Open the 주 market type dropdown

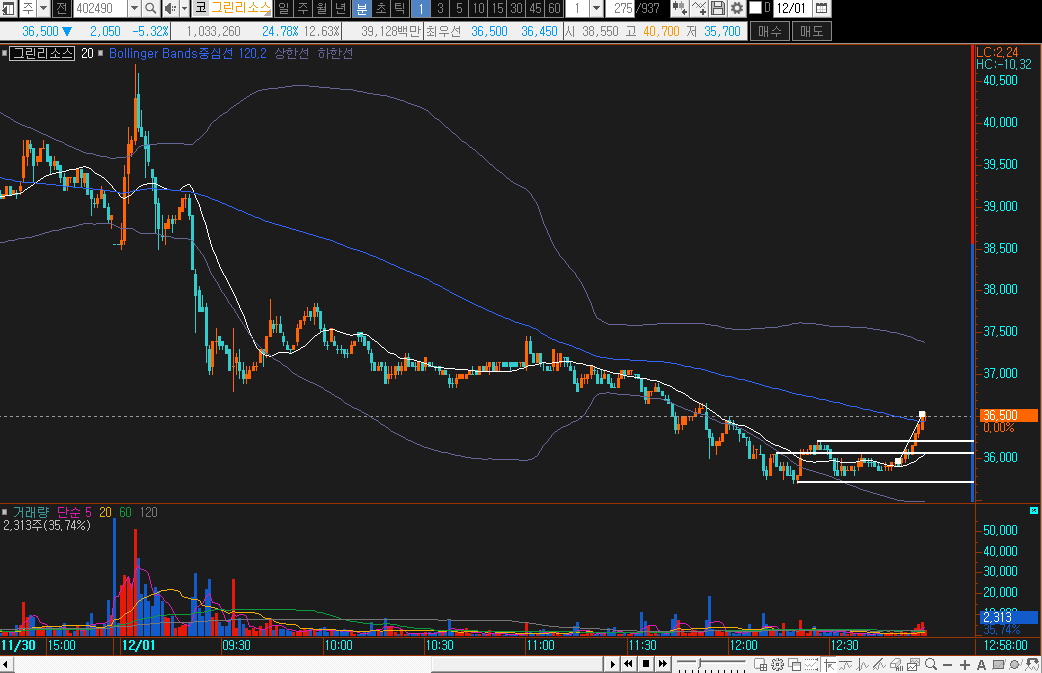[43, 8]
